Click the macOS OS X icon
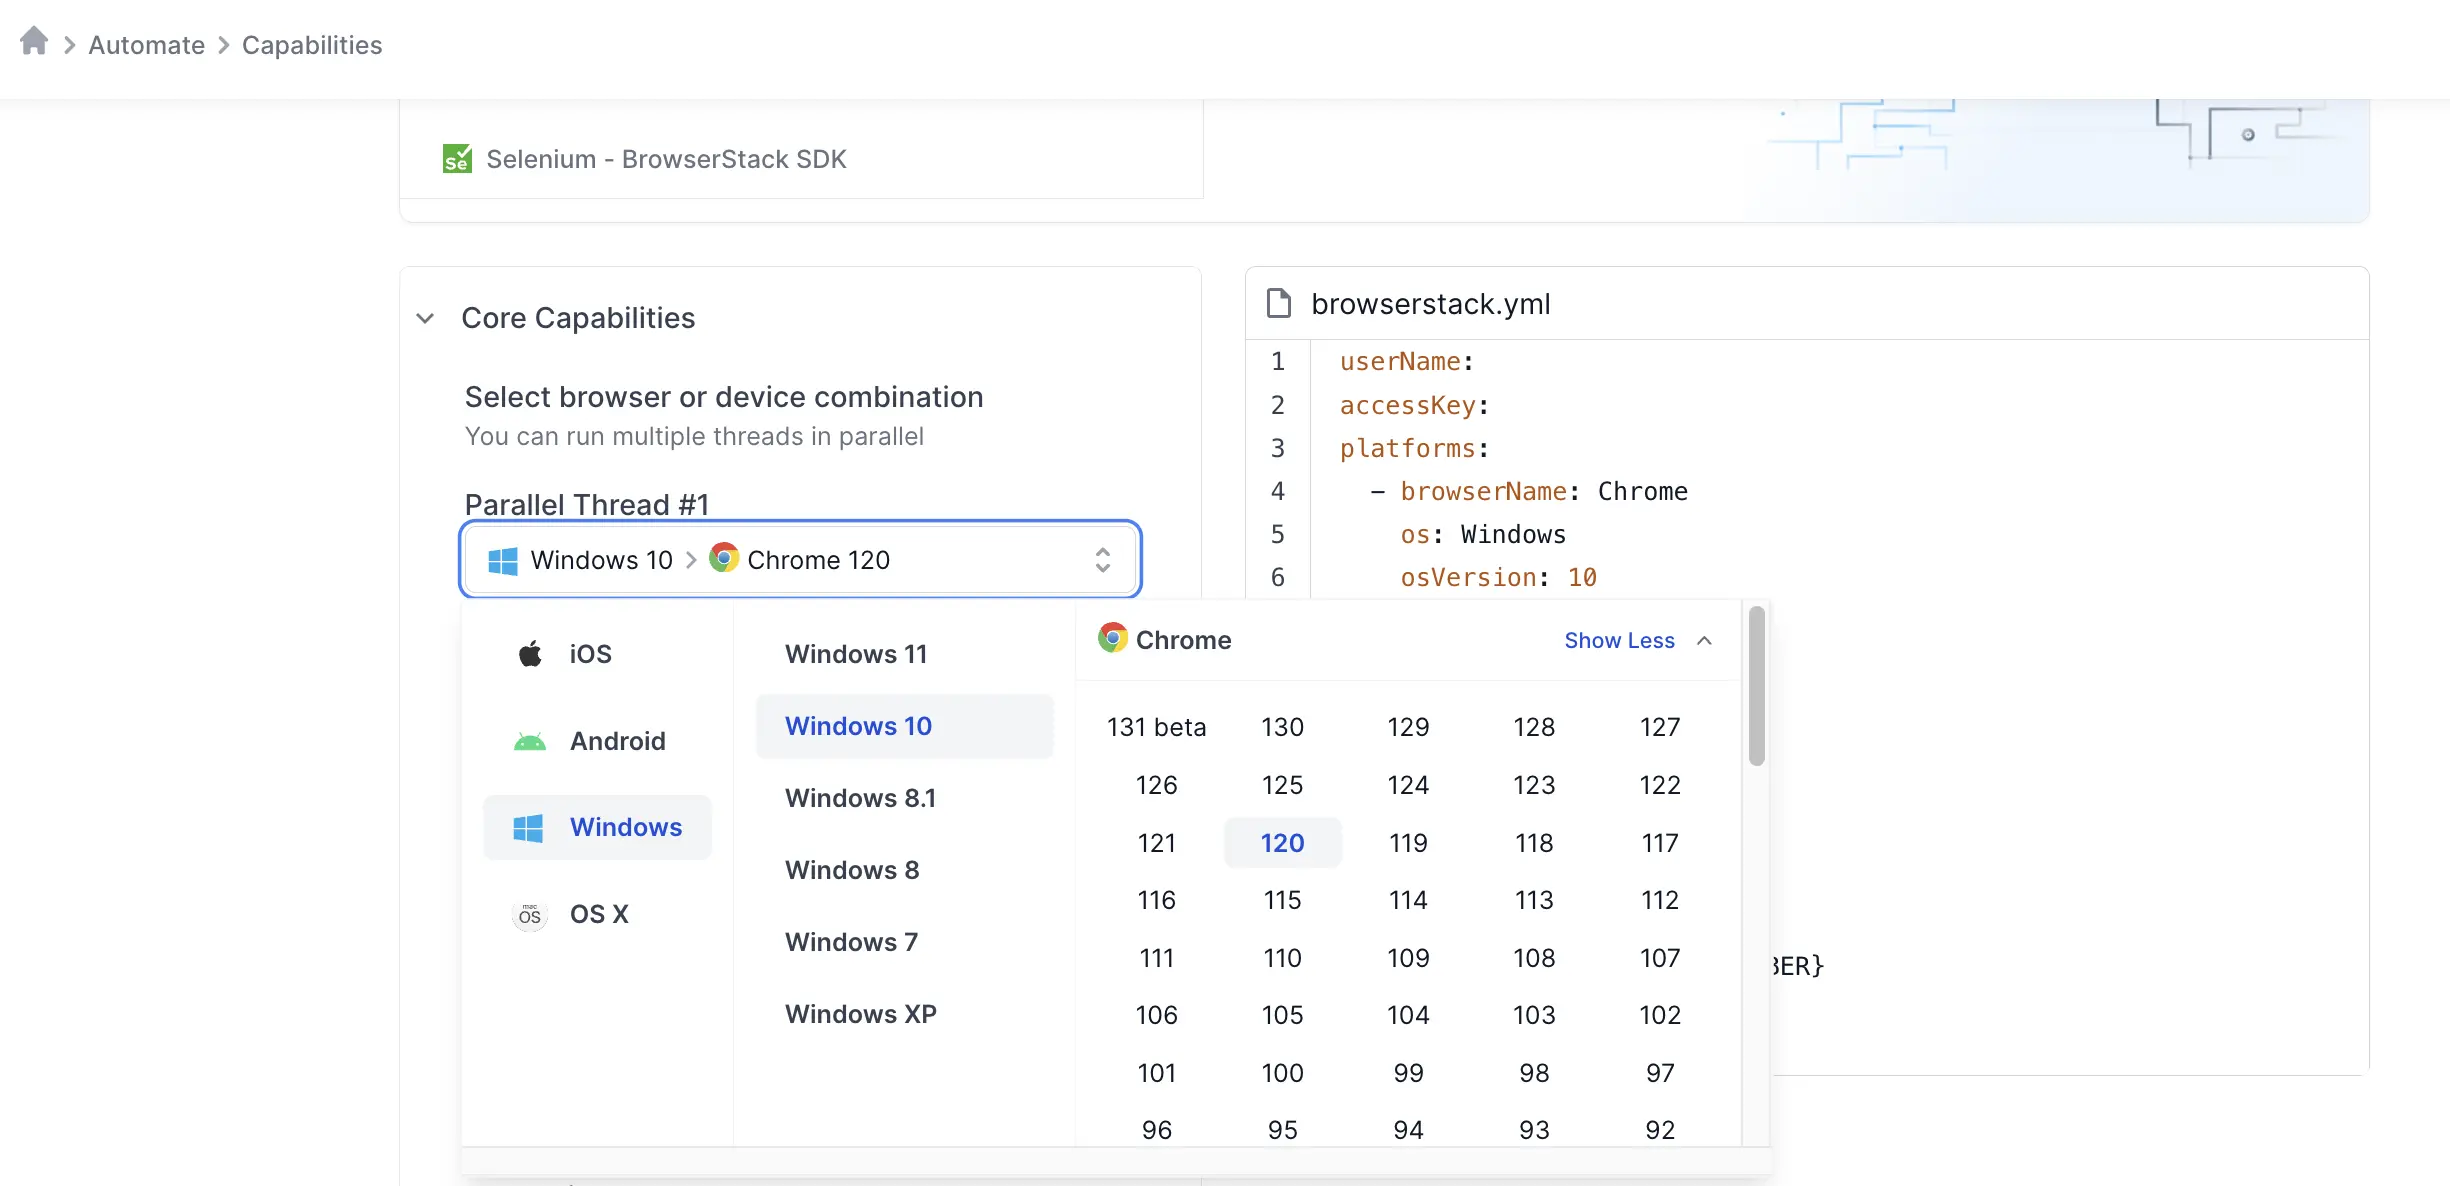 pos(530,915)
